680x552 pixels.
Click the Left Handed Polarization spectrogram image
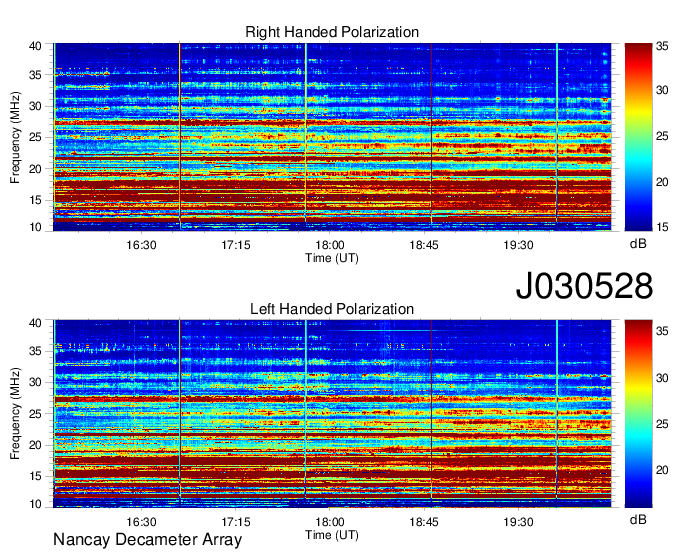coord(332,414)
